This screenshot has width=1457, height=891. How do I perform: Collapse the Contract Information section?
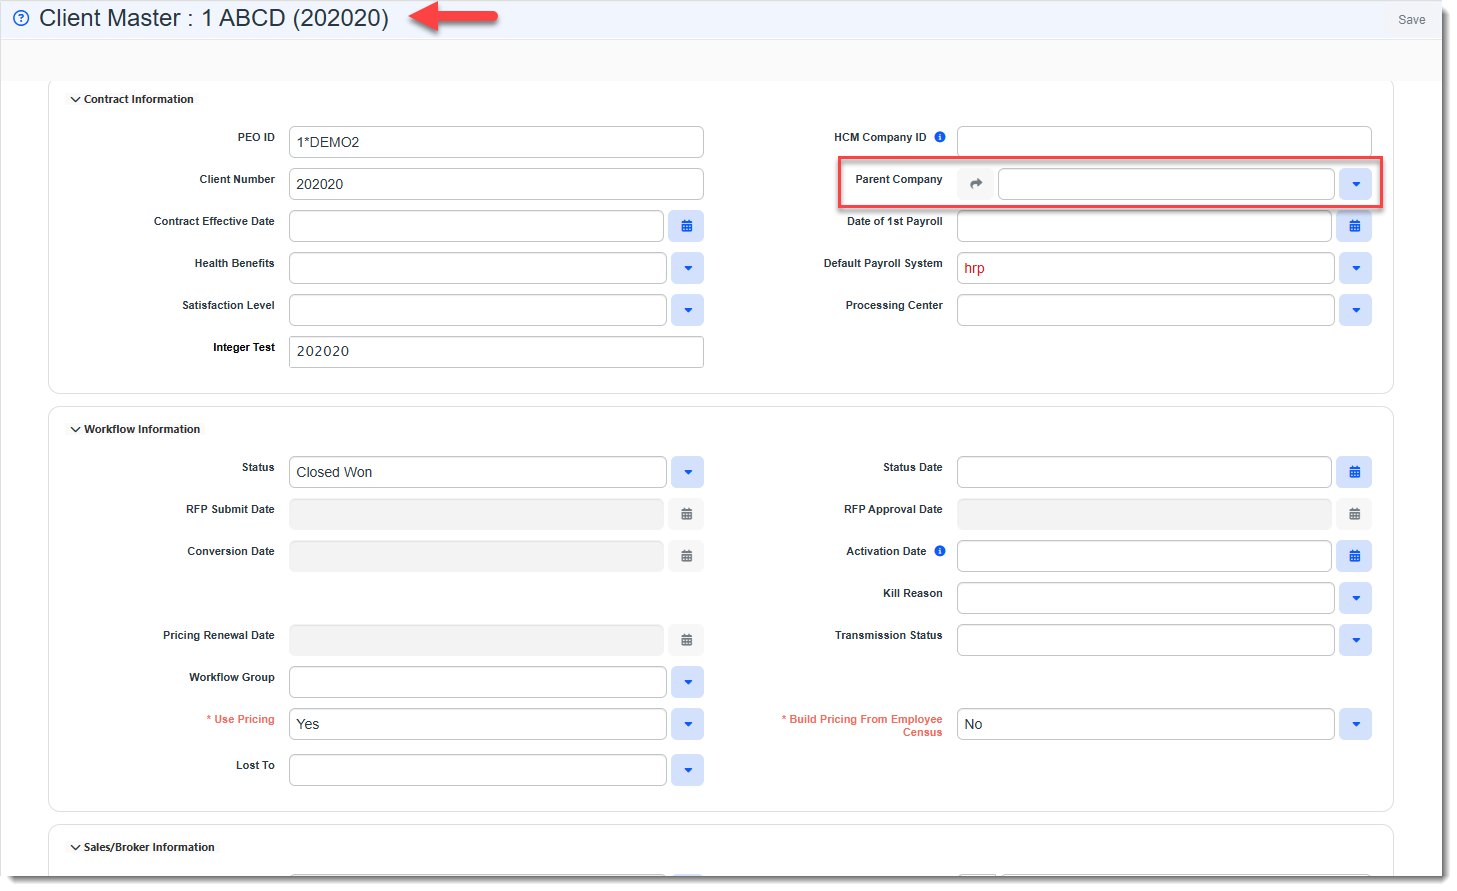coord(75,100)
